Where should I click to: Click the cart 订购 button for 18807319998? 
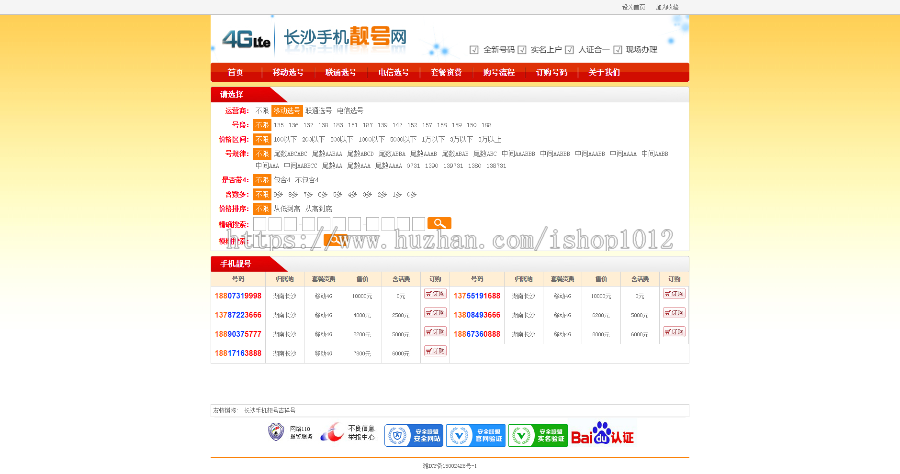435,294
